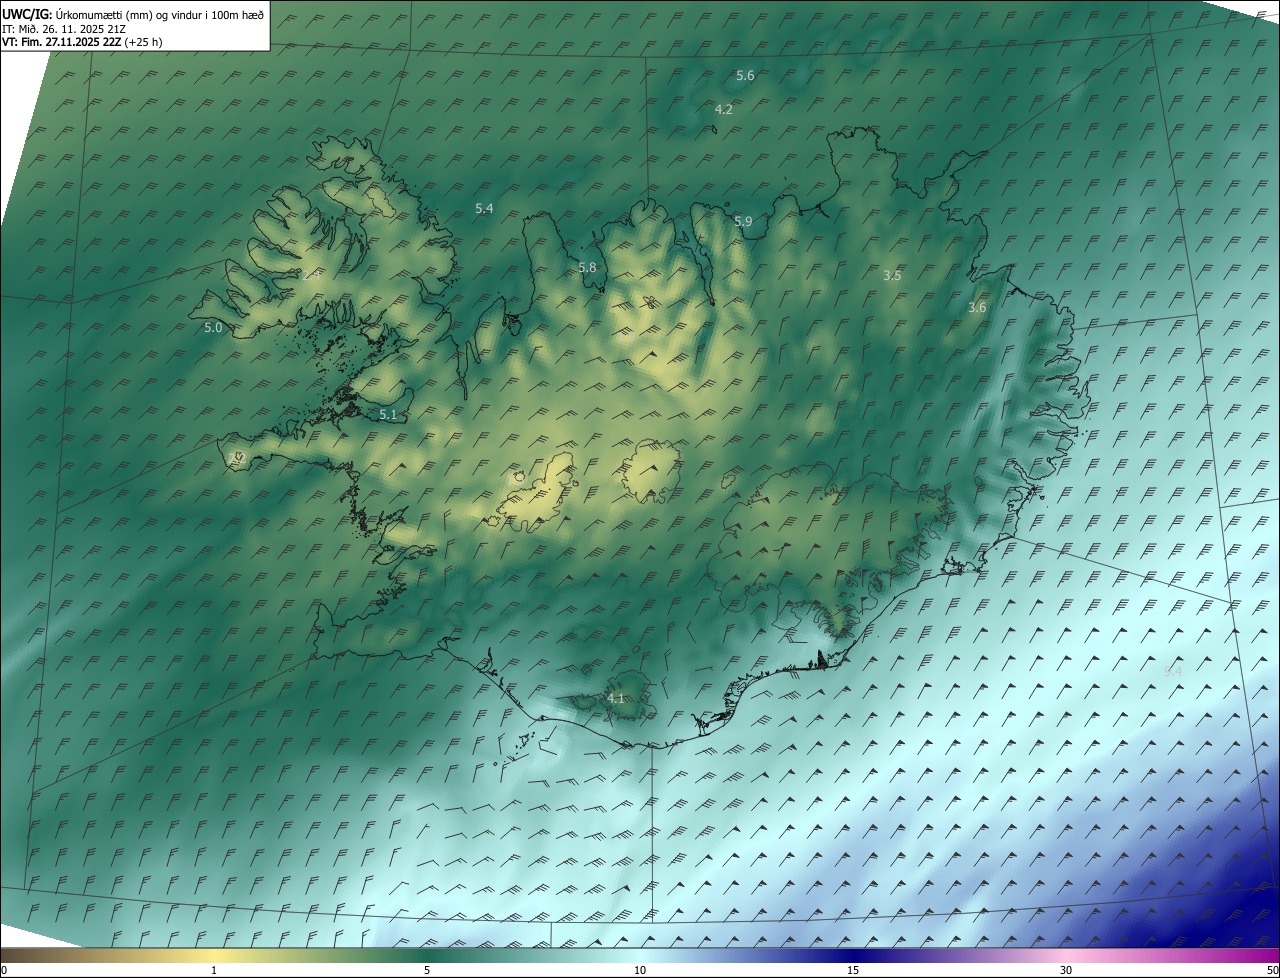Image resolution: width=1280 pixels, height=978 pixels.
Task: Click the 4.1 value label on the map
Action: pos(616,699)
